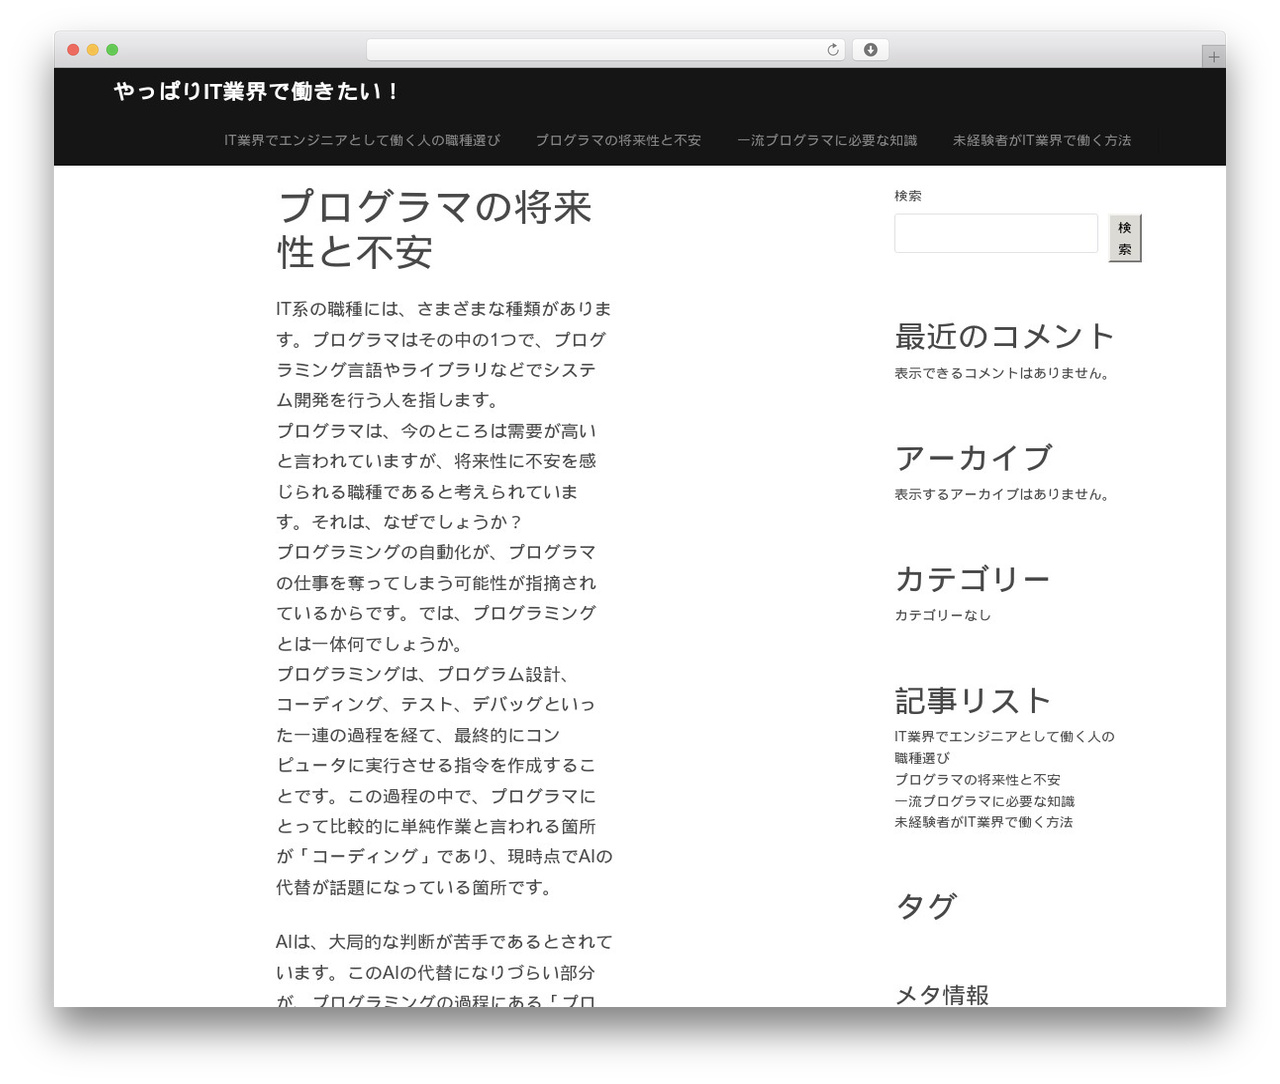Click the 最近のコメント heading
1280x1084 pixels.
point(1004,337)
